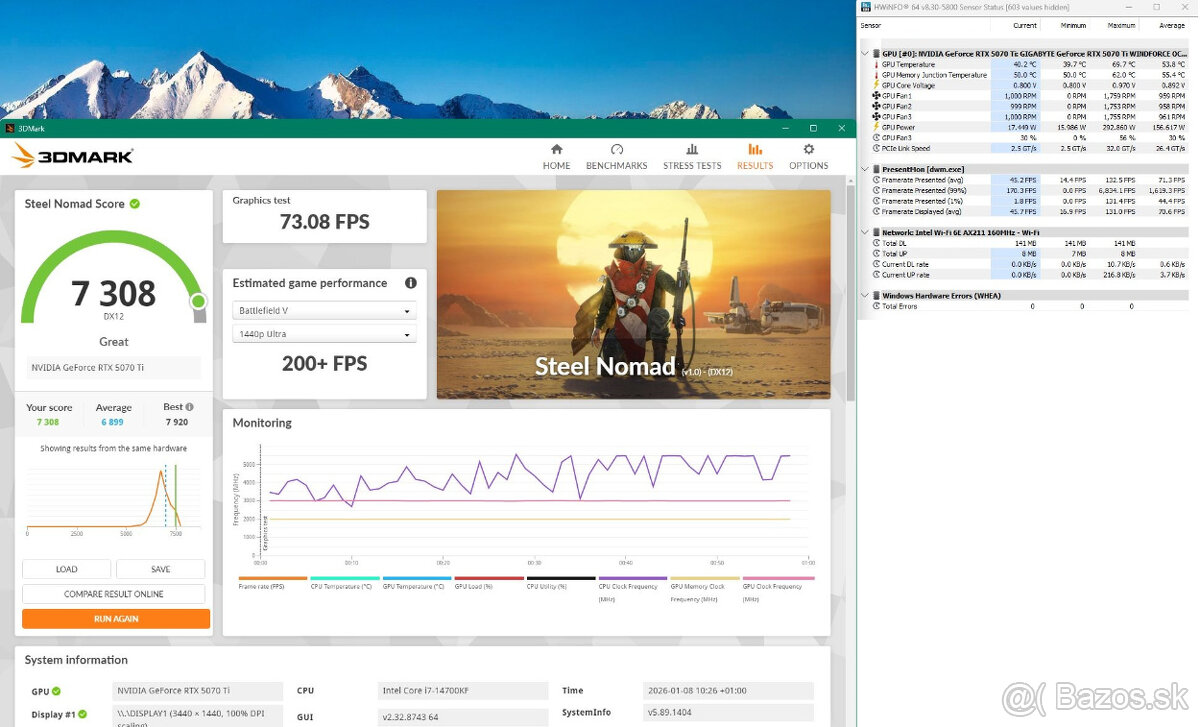The image size is (1200, 727).
Task: Switch to the RESULTS tab
Action: tap(754, 156)
